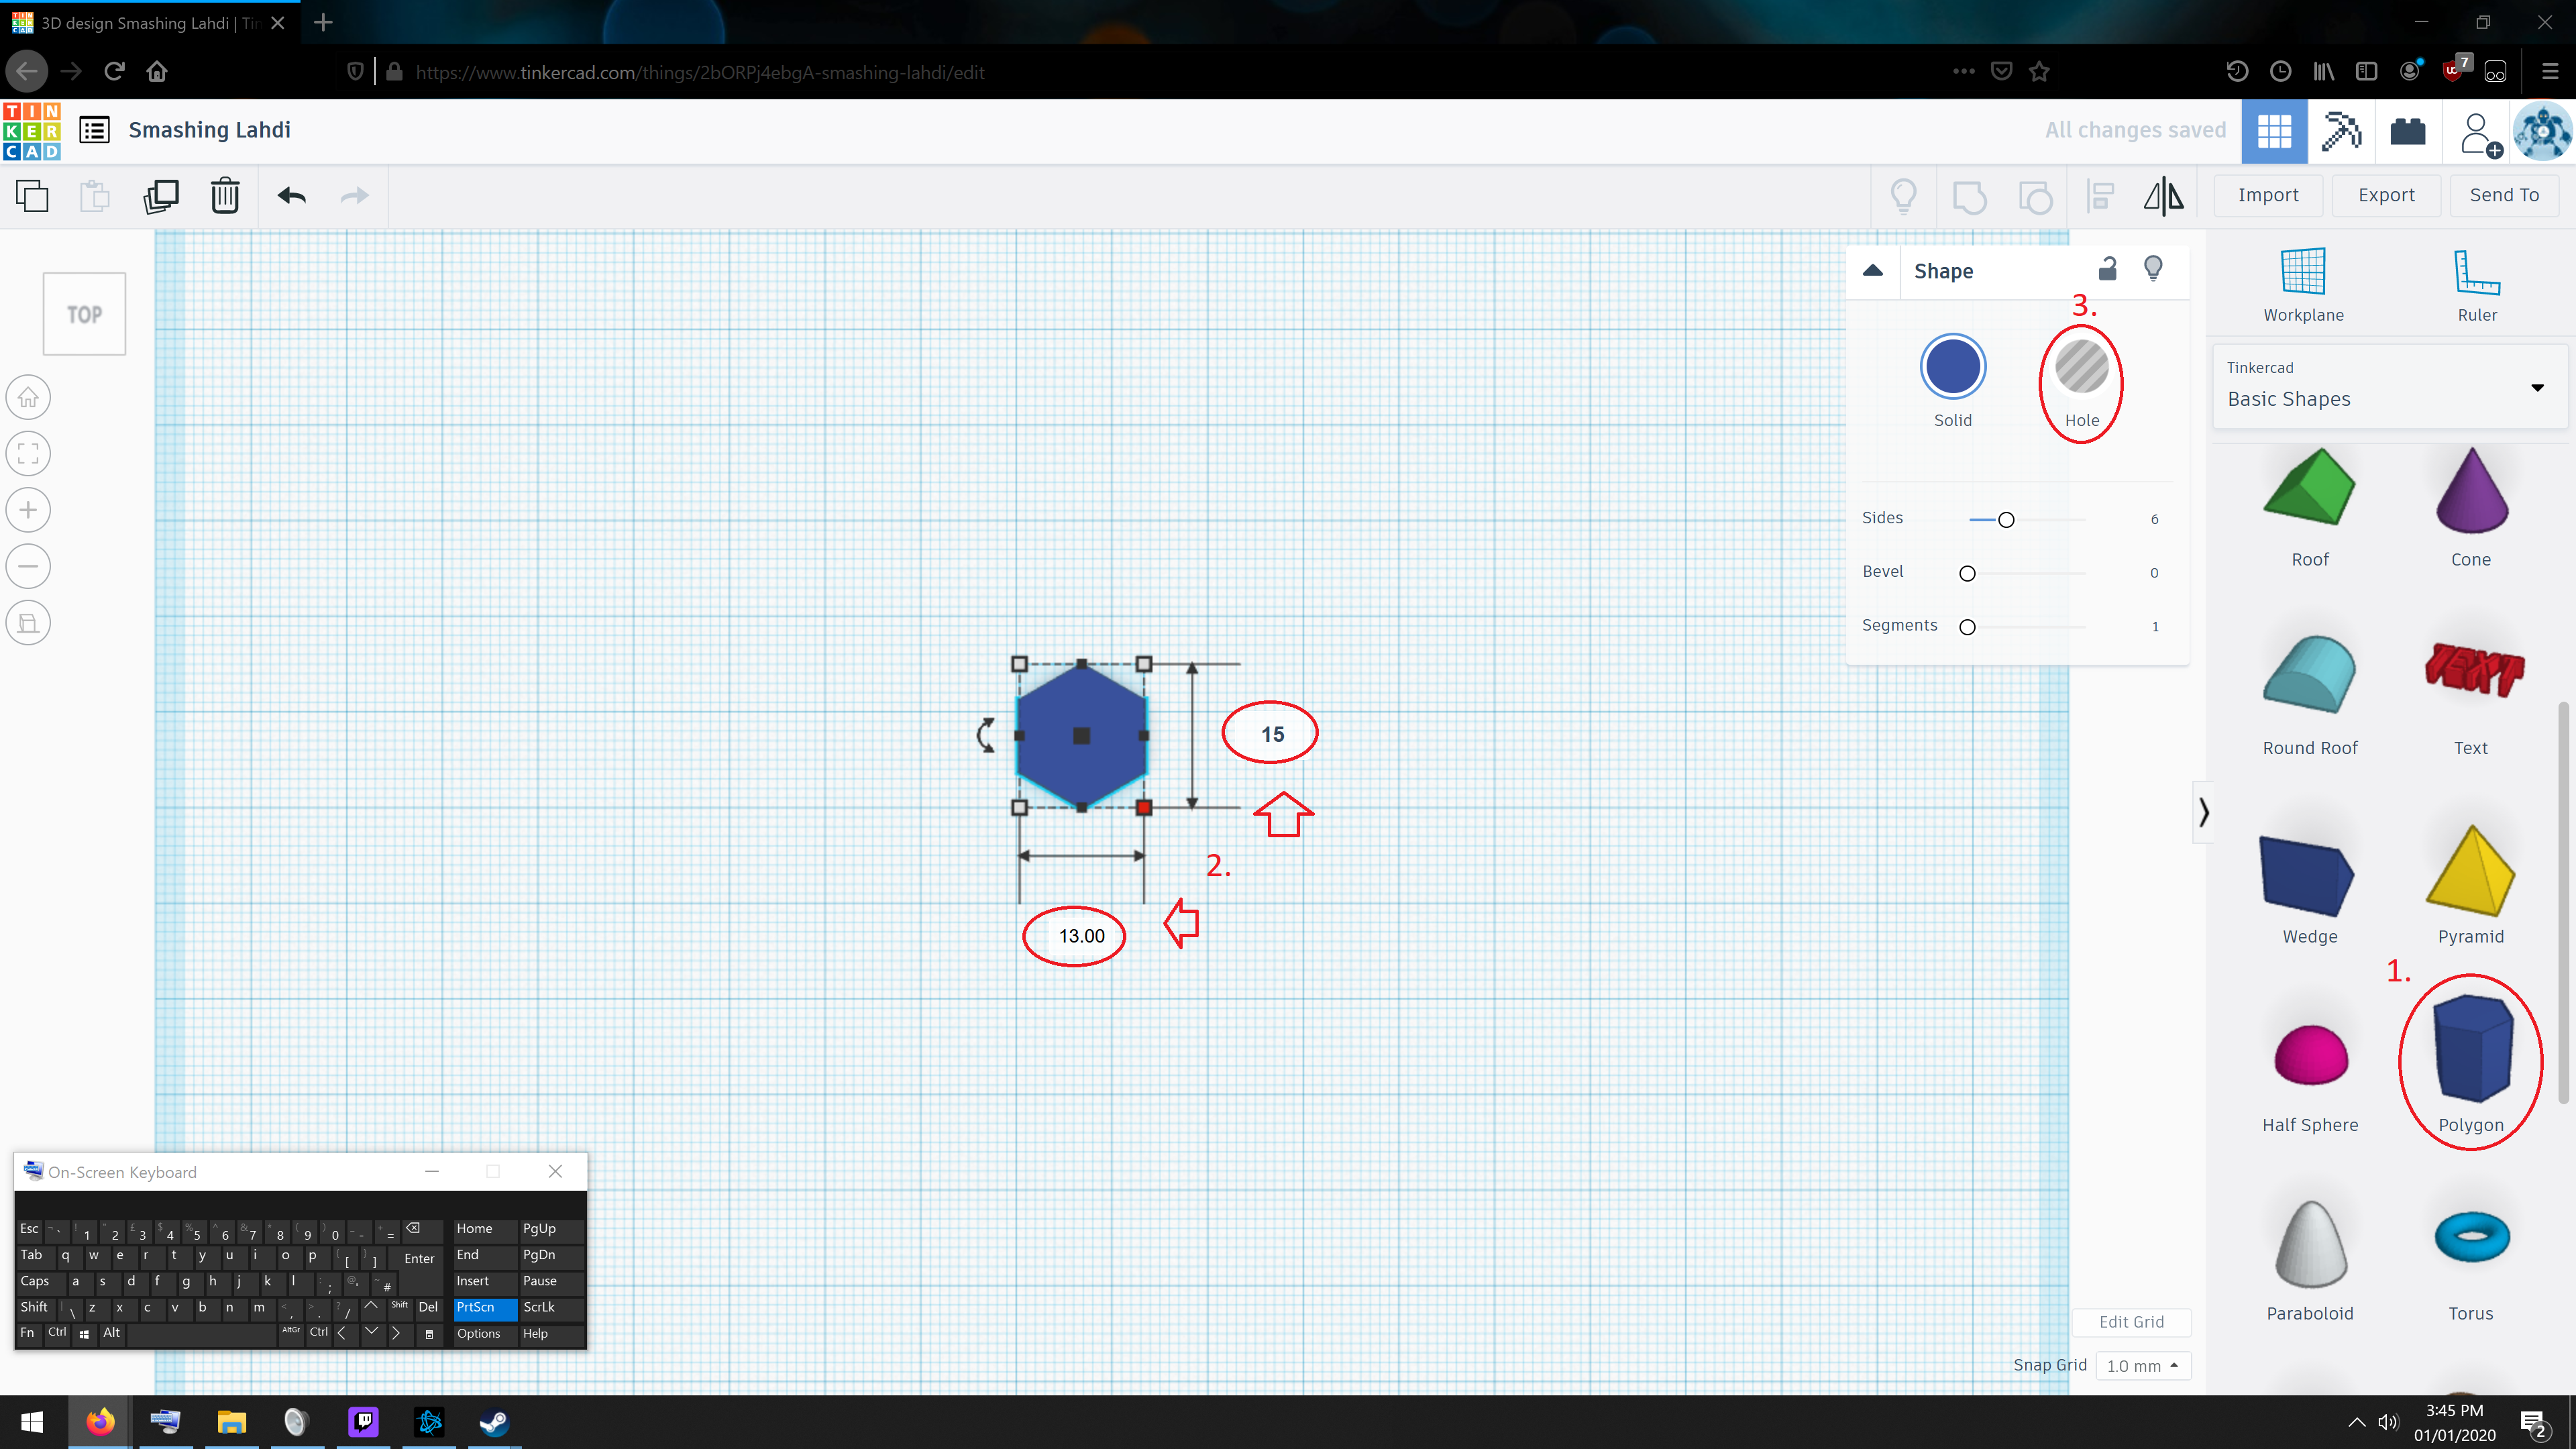Image resolution: width=2576 pixels, height=1449 pixels.
Task: Click the Undo arrow
Action: 291,196
